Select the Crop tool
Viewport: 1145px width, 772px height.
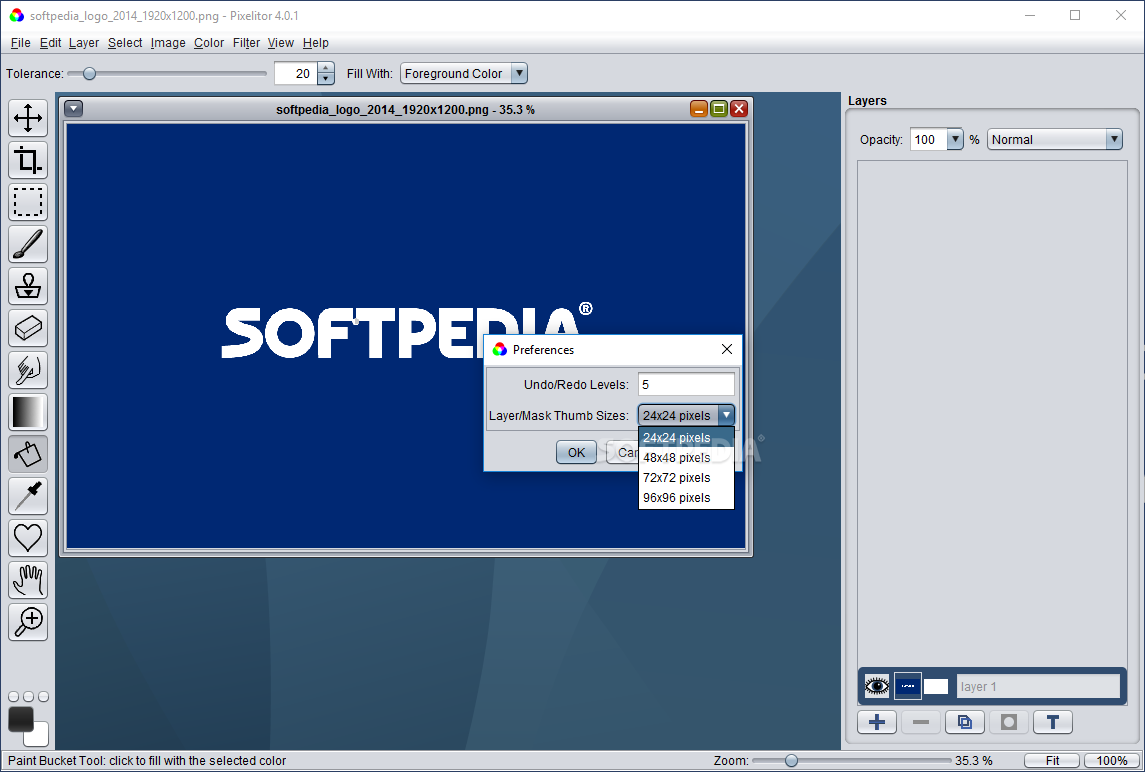[x=28, y=160]
